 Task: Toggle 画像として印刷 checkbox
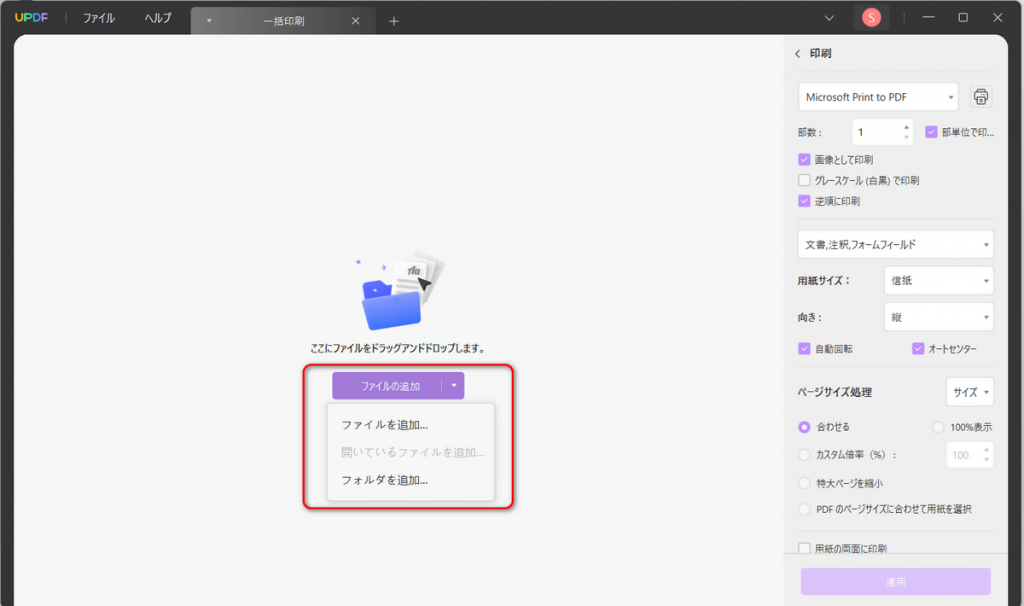(x=805, y=159)
